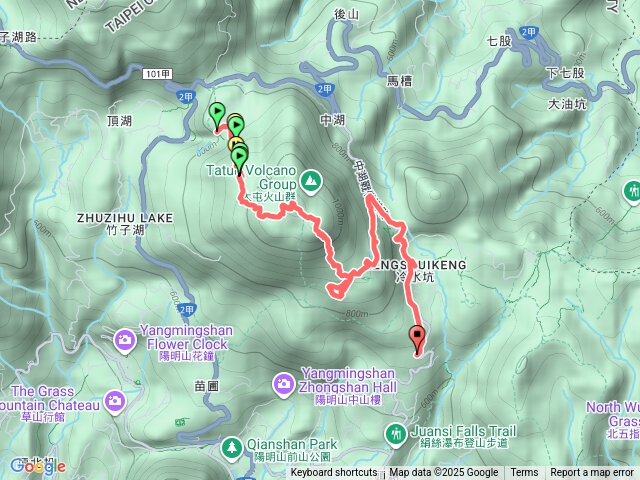This screenshot has width=640, height=480.
Task: Click the Qianshan Park tree icon
Action: coord(232,448)
